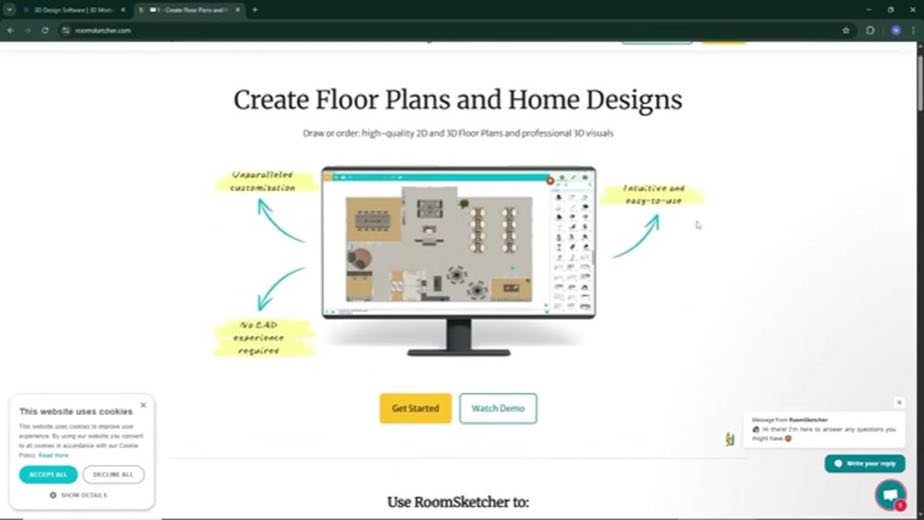Accept all cookies
This screenshot has width=924, height=520.
48,475
